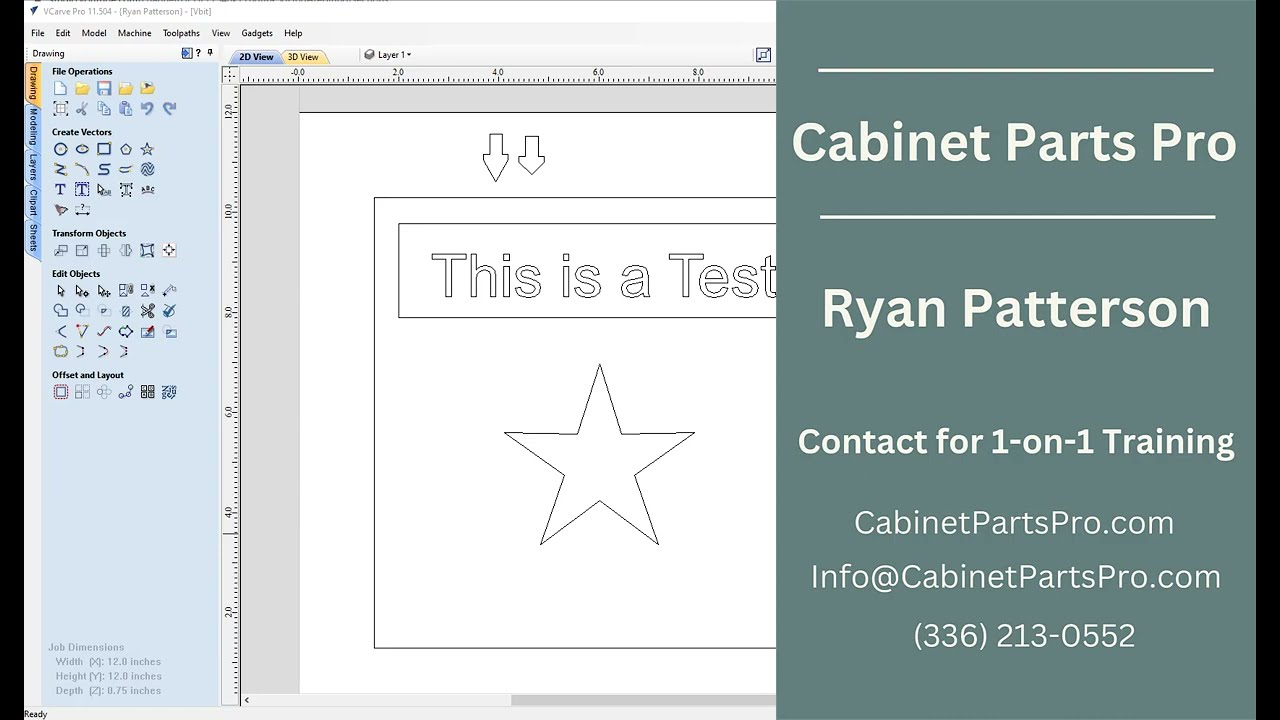The height and width of the screenshot is (720, 1280).
Task: Open the Gadgets menu
Action: [257, 33]
